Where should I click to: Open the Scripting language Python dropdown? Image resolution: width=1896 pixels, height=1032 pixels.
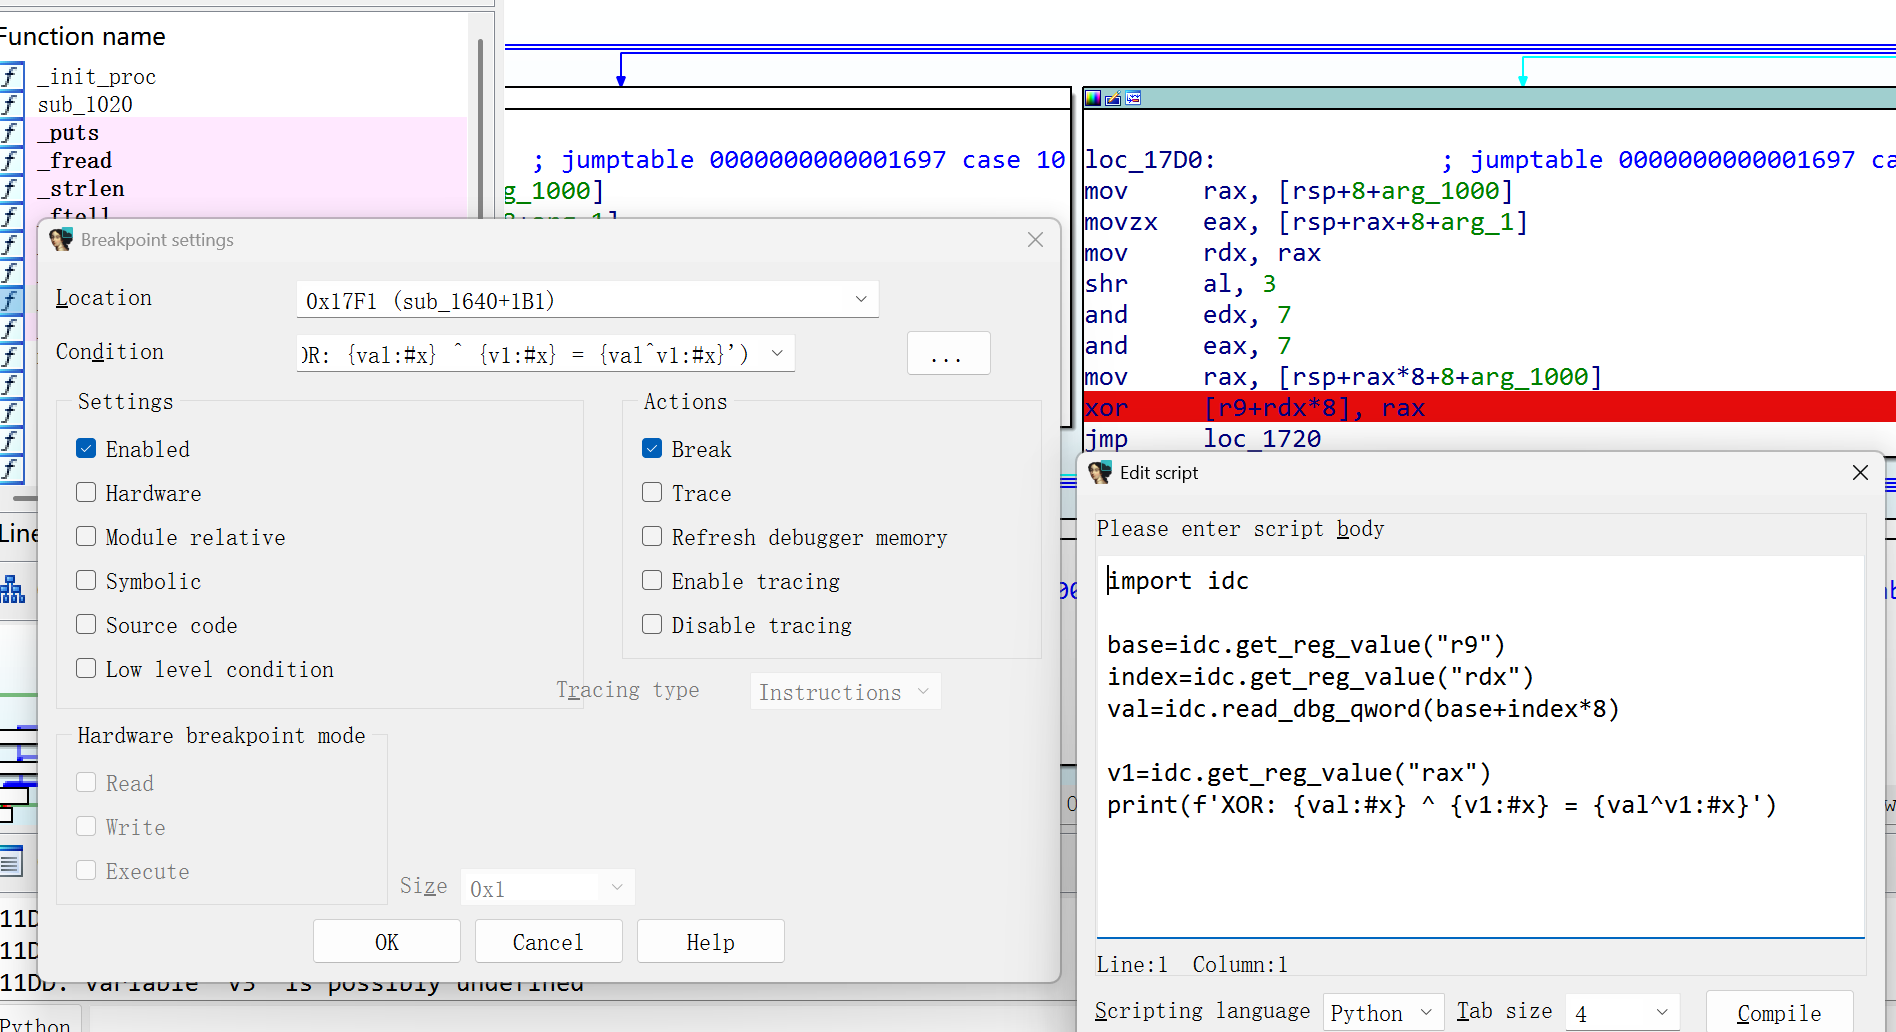(1383, 1013)
